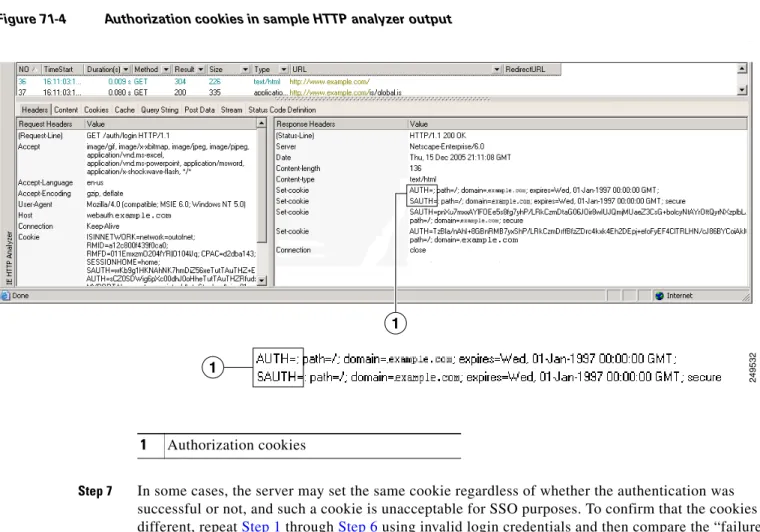Image resolution: width=760 pixels, height=532 pixels.
Task: Click the 200 result value in row 37
Action: [180, 93]
